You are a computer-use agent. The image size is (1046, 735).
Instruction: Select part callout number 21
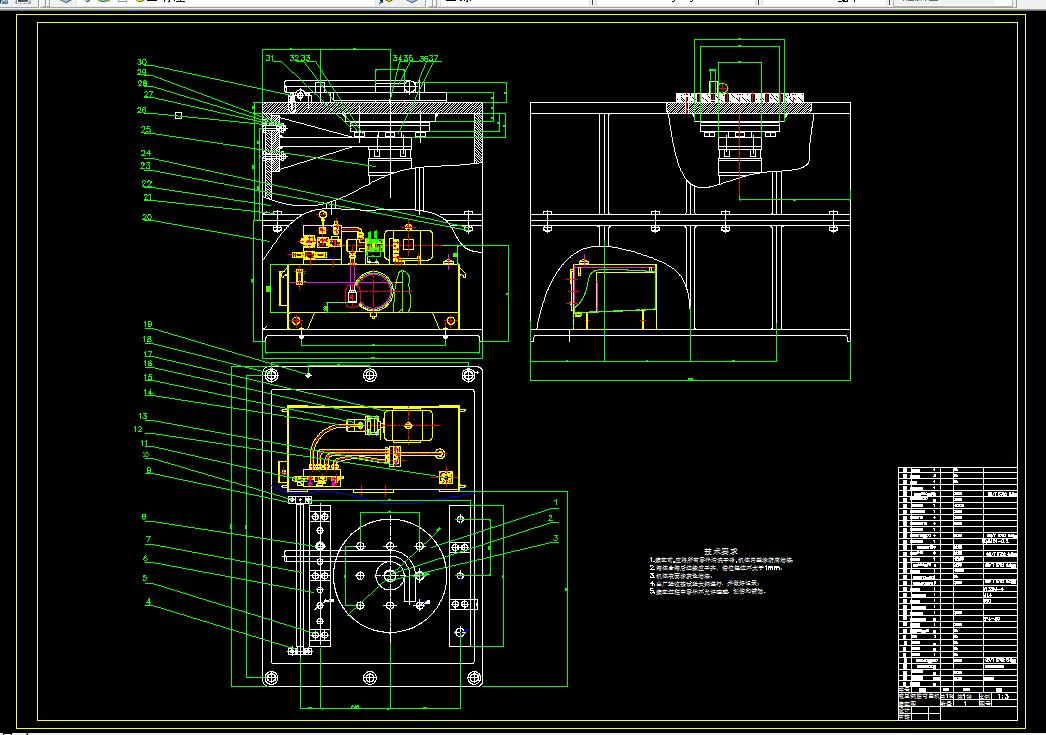(147, 197)
